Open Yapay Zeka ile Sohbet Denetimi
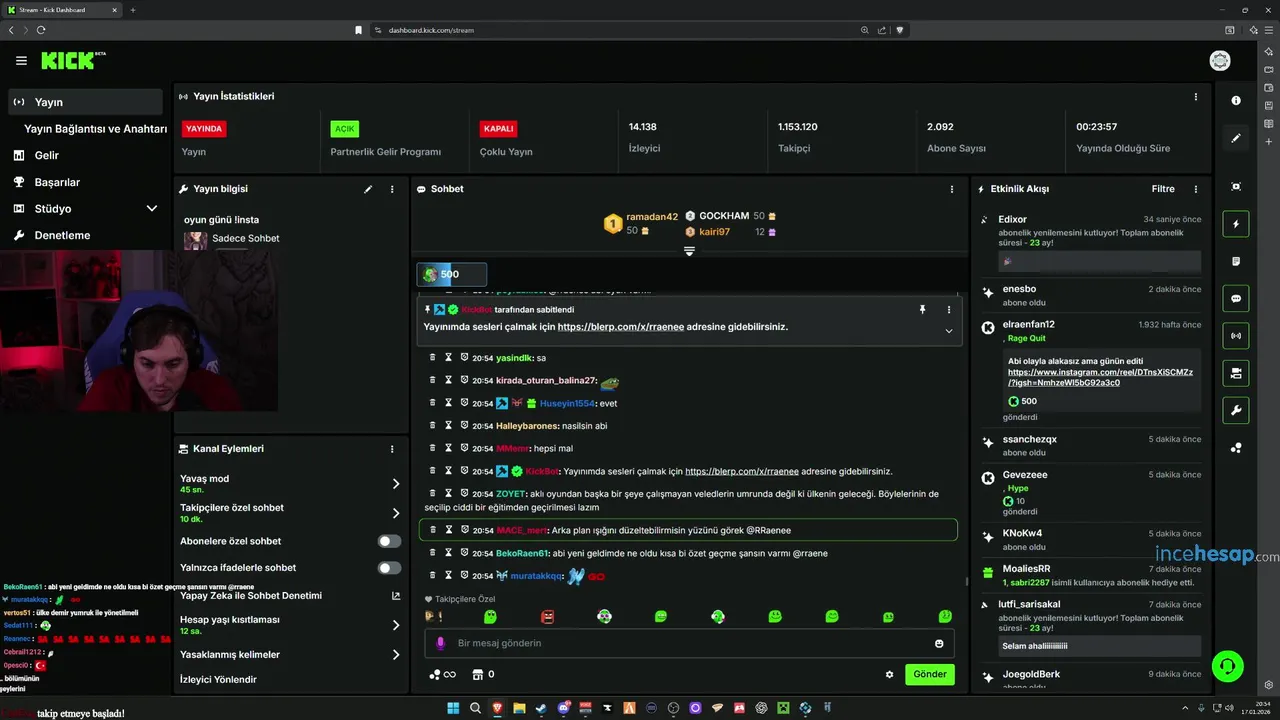The width and height of the screenshot is (1280, 720). pyautogui.click(x=290, y=596)
